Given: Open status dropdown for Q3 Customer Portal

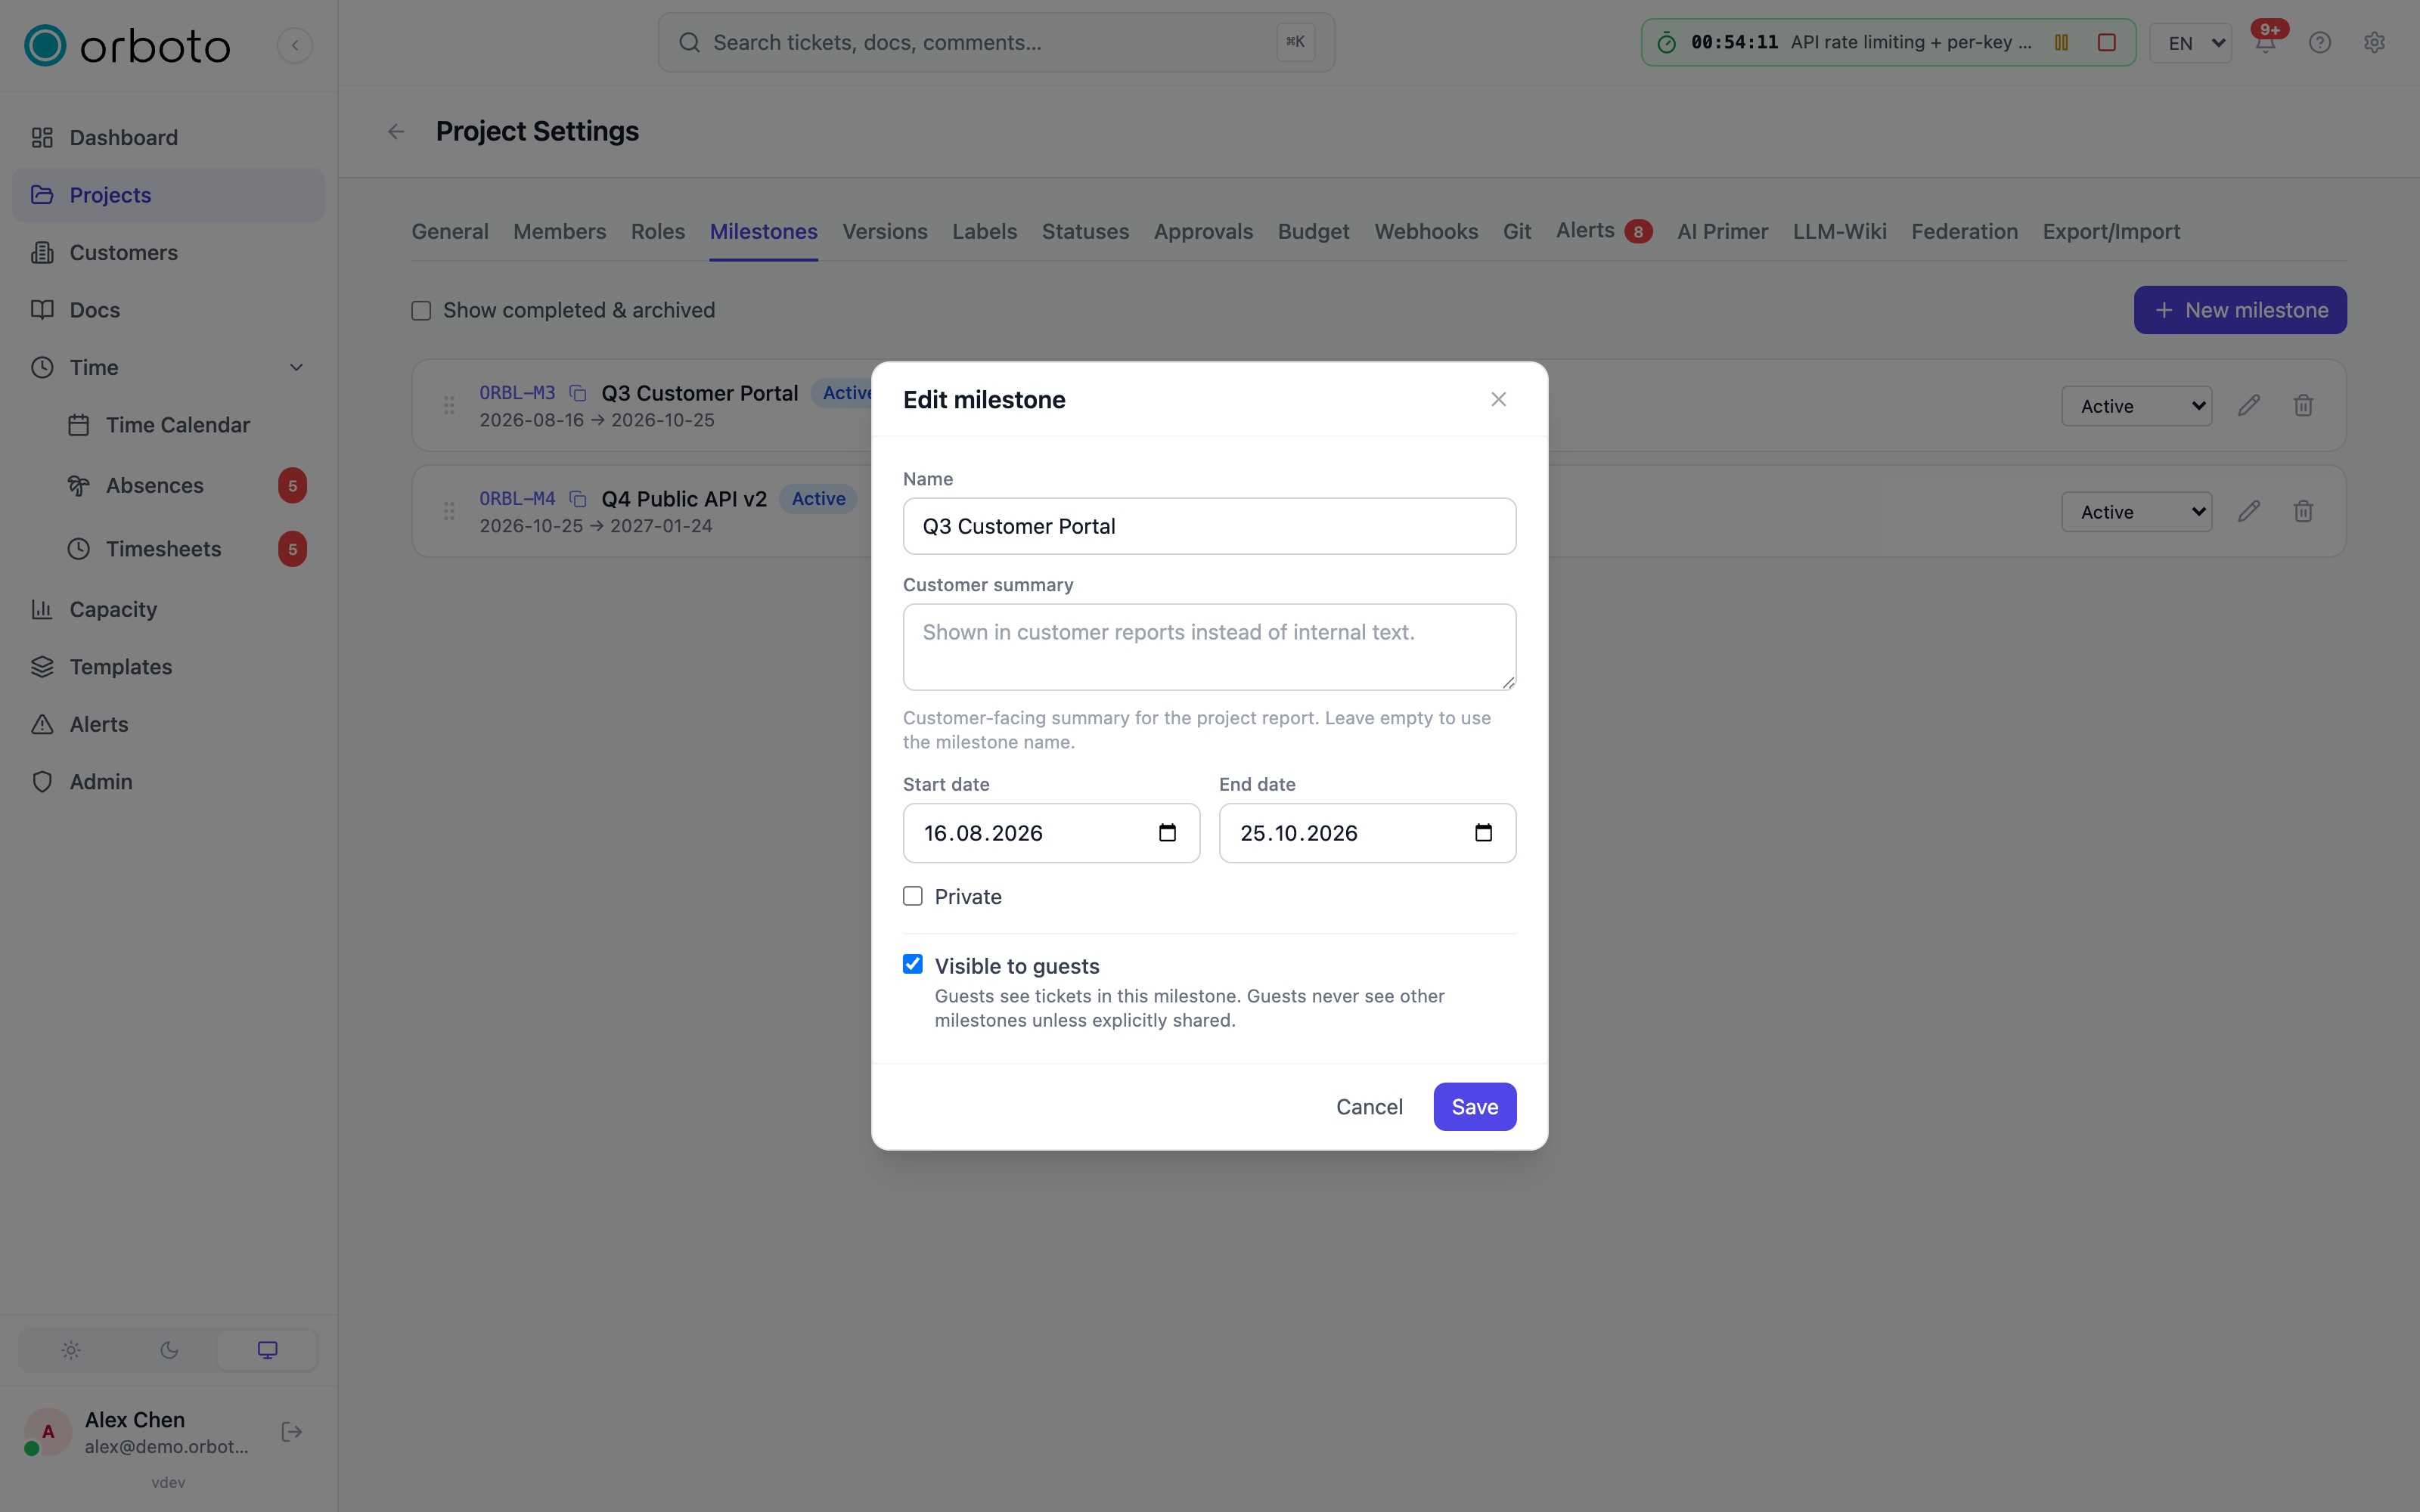Looking at the screenshot, I should [2136, 406].
